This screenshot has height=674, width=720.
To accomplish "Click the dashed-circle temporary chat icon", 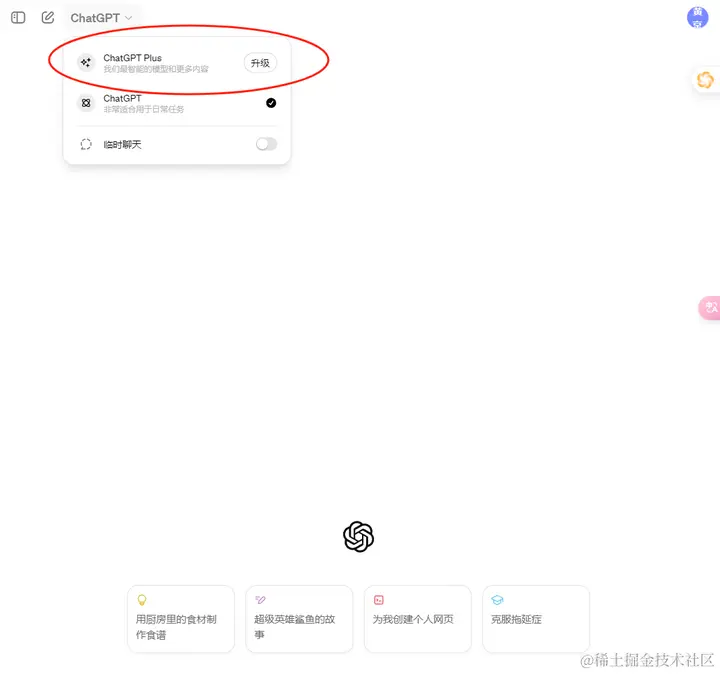I will coord(86,144).
